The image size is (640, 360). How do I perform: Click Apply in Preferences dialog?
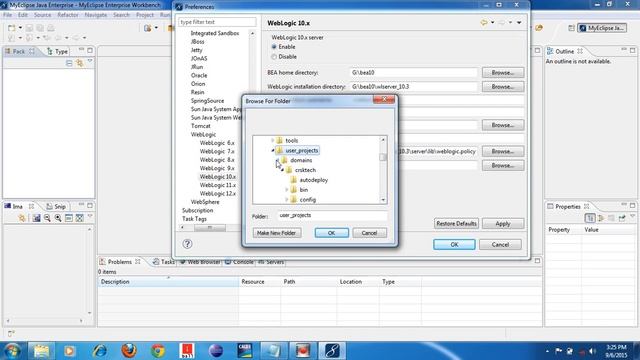click(x=503, y=224)
